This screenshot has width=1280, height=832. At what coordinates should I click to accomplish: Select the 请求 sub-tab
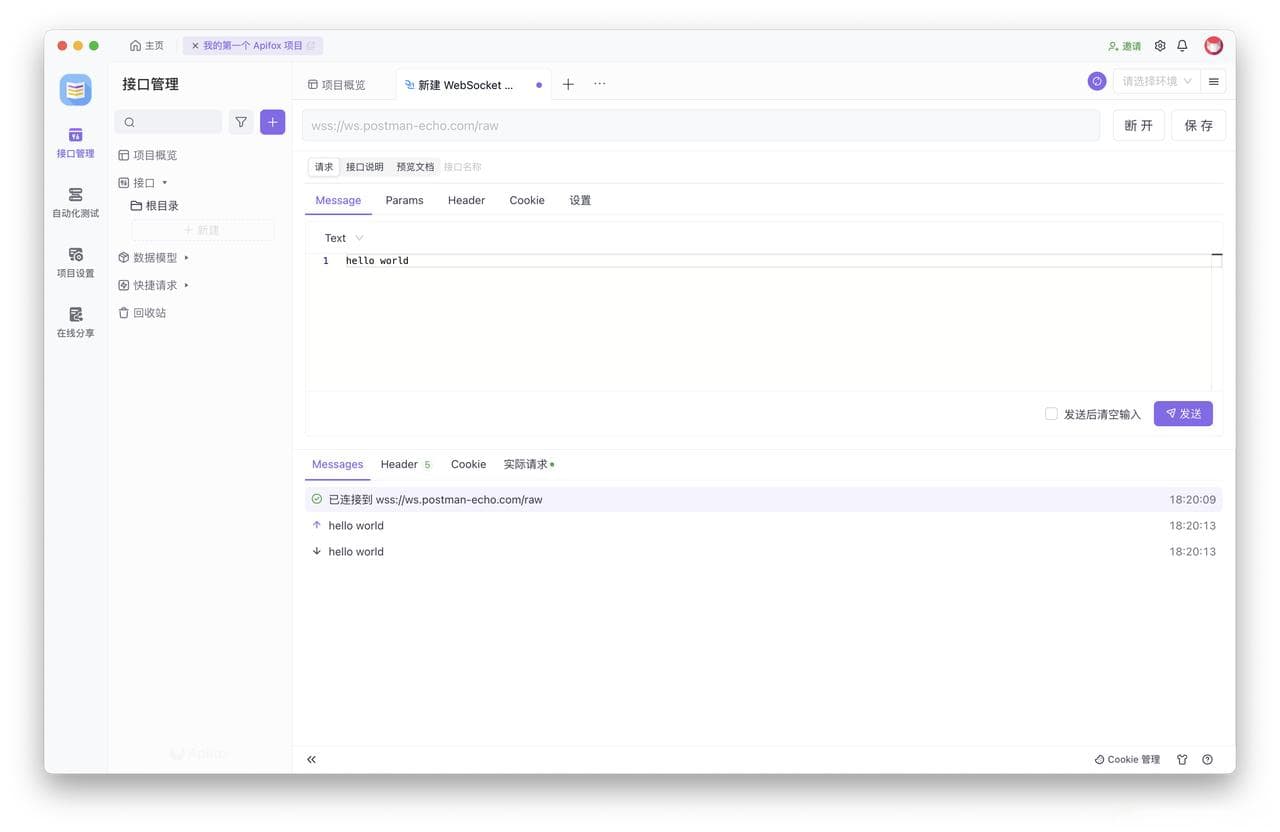click(x=324, y=167)
